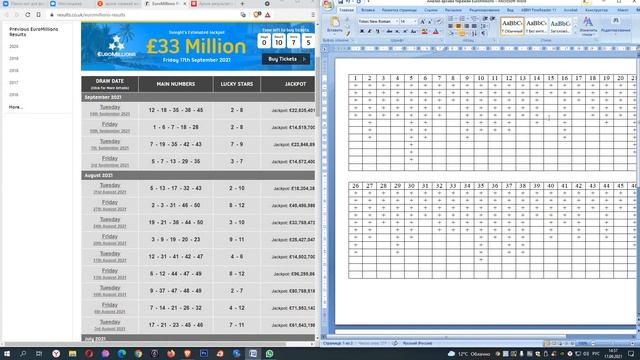Image resolution: width=640 pixels, height=360 pixels.
Task: Open Windows taskbar search
Action: pyautogui.click(x=23, y=353)
